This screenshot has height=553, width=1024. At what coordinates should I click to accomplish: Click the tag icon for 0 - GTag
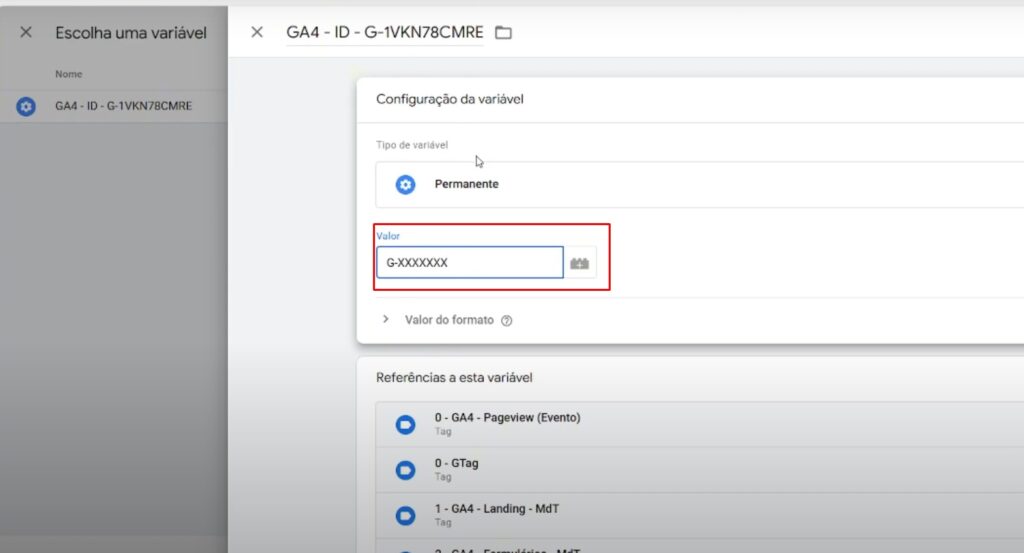[x=405, y=470]
